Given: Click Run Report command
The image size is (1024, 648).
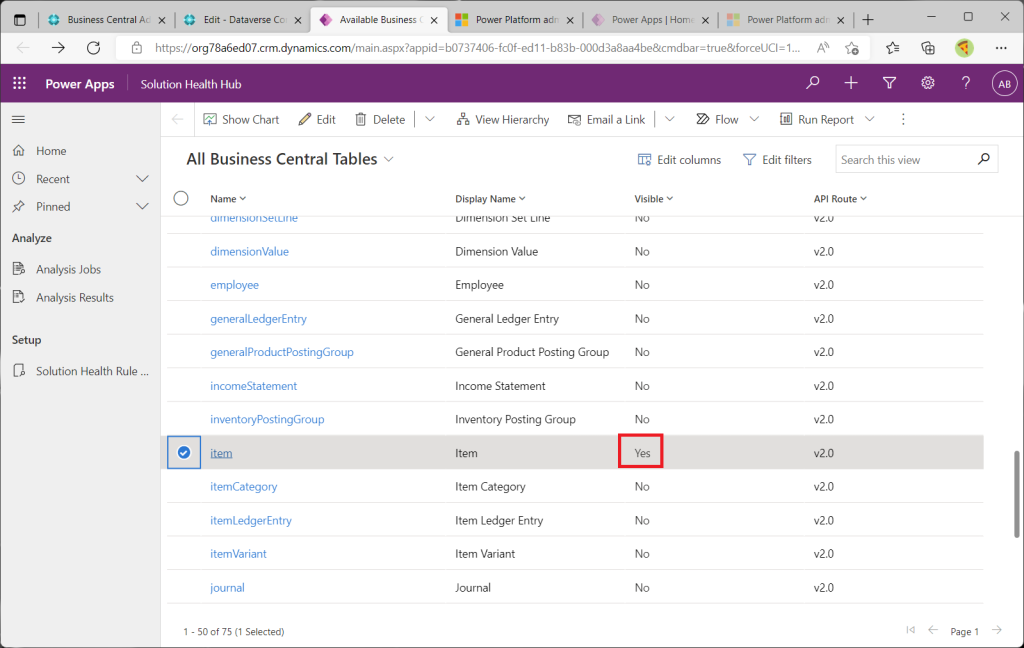Looking at the screenshot, I should point(817,120).
